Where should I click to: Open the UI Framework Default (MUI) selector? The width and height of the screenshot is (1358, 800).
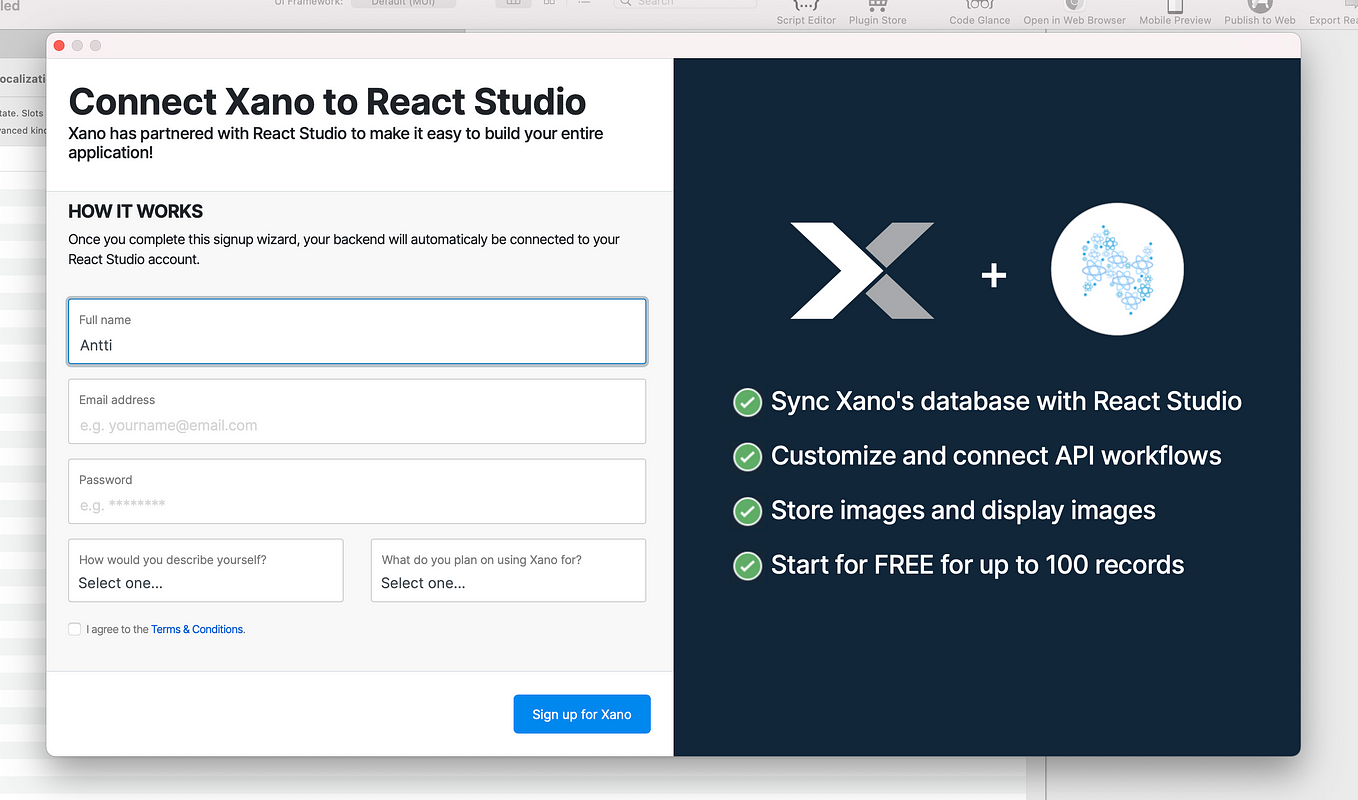(x=404, y=3)
